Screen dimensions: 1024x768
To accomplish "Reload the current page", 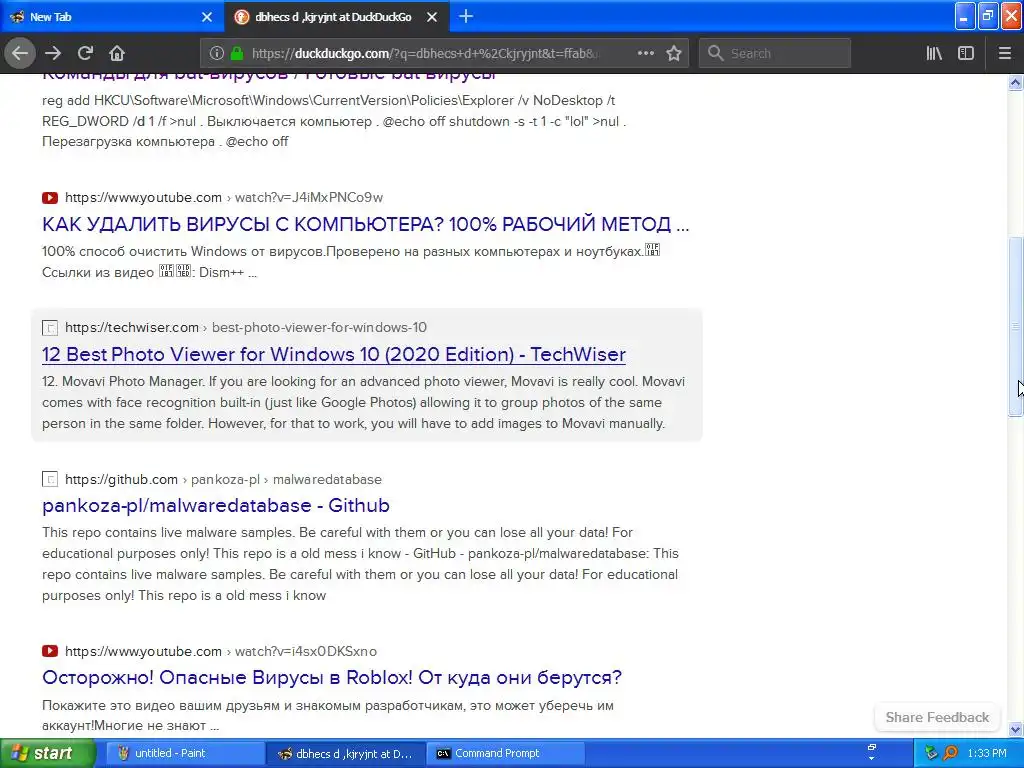I will tap(85, 54).
